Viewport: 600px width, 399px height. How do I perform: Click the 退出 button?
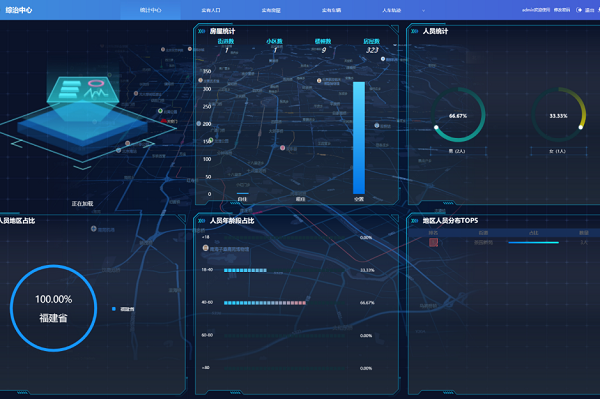(x=589, y=10)
